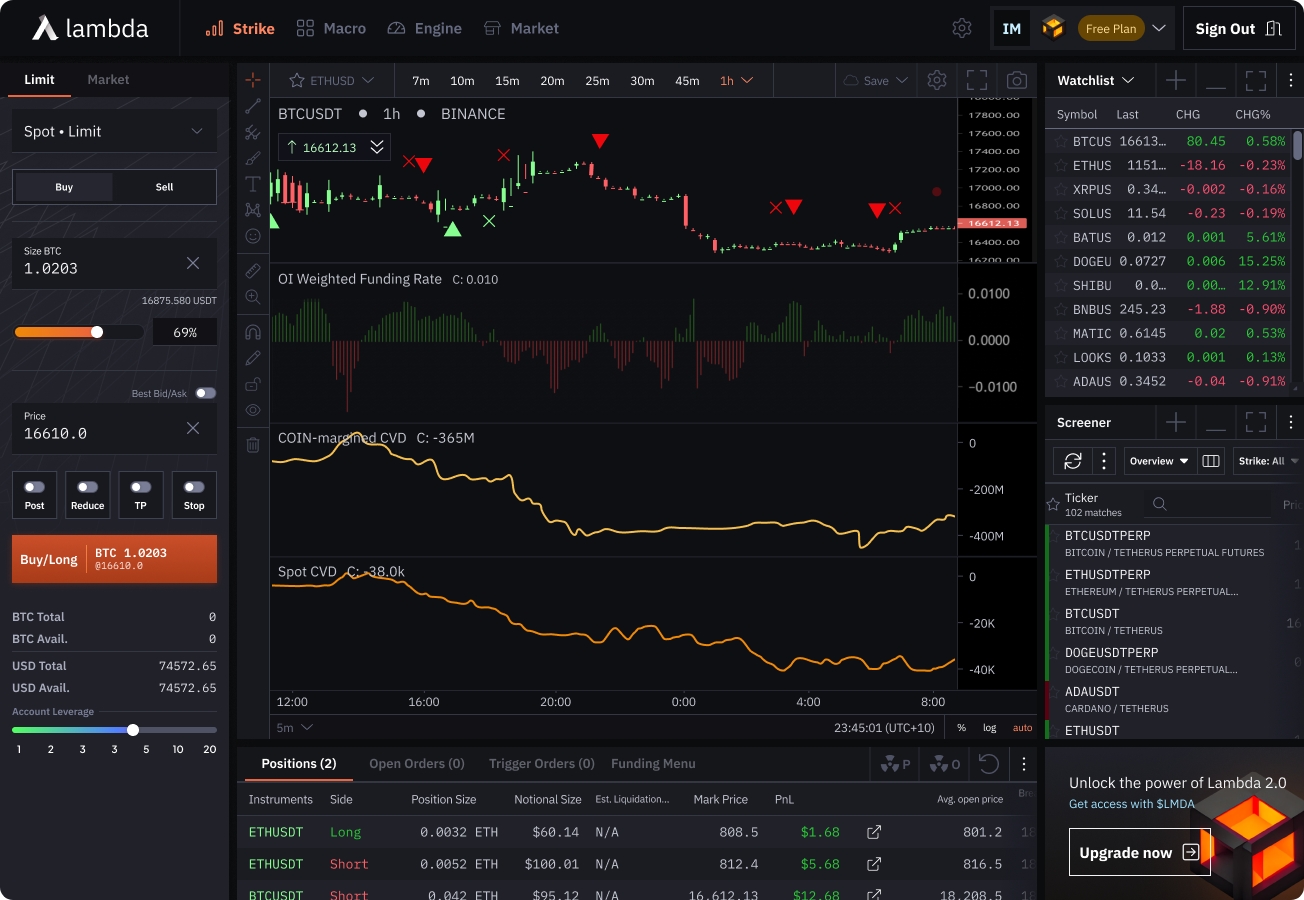Click the chart screenshot camera icon
This screenshot has width=1304, height=900.
[x=1017, y=80]
